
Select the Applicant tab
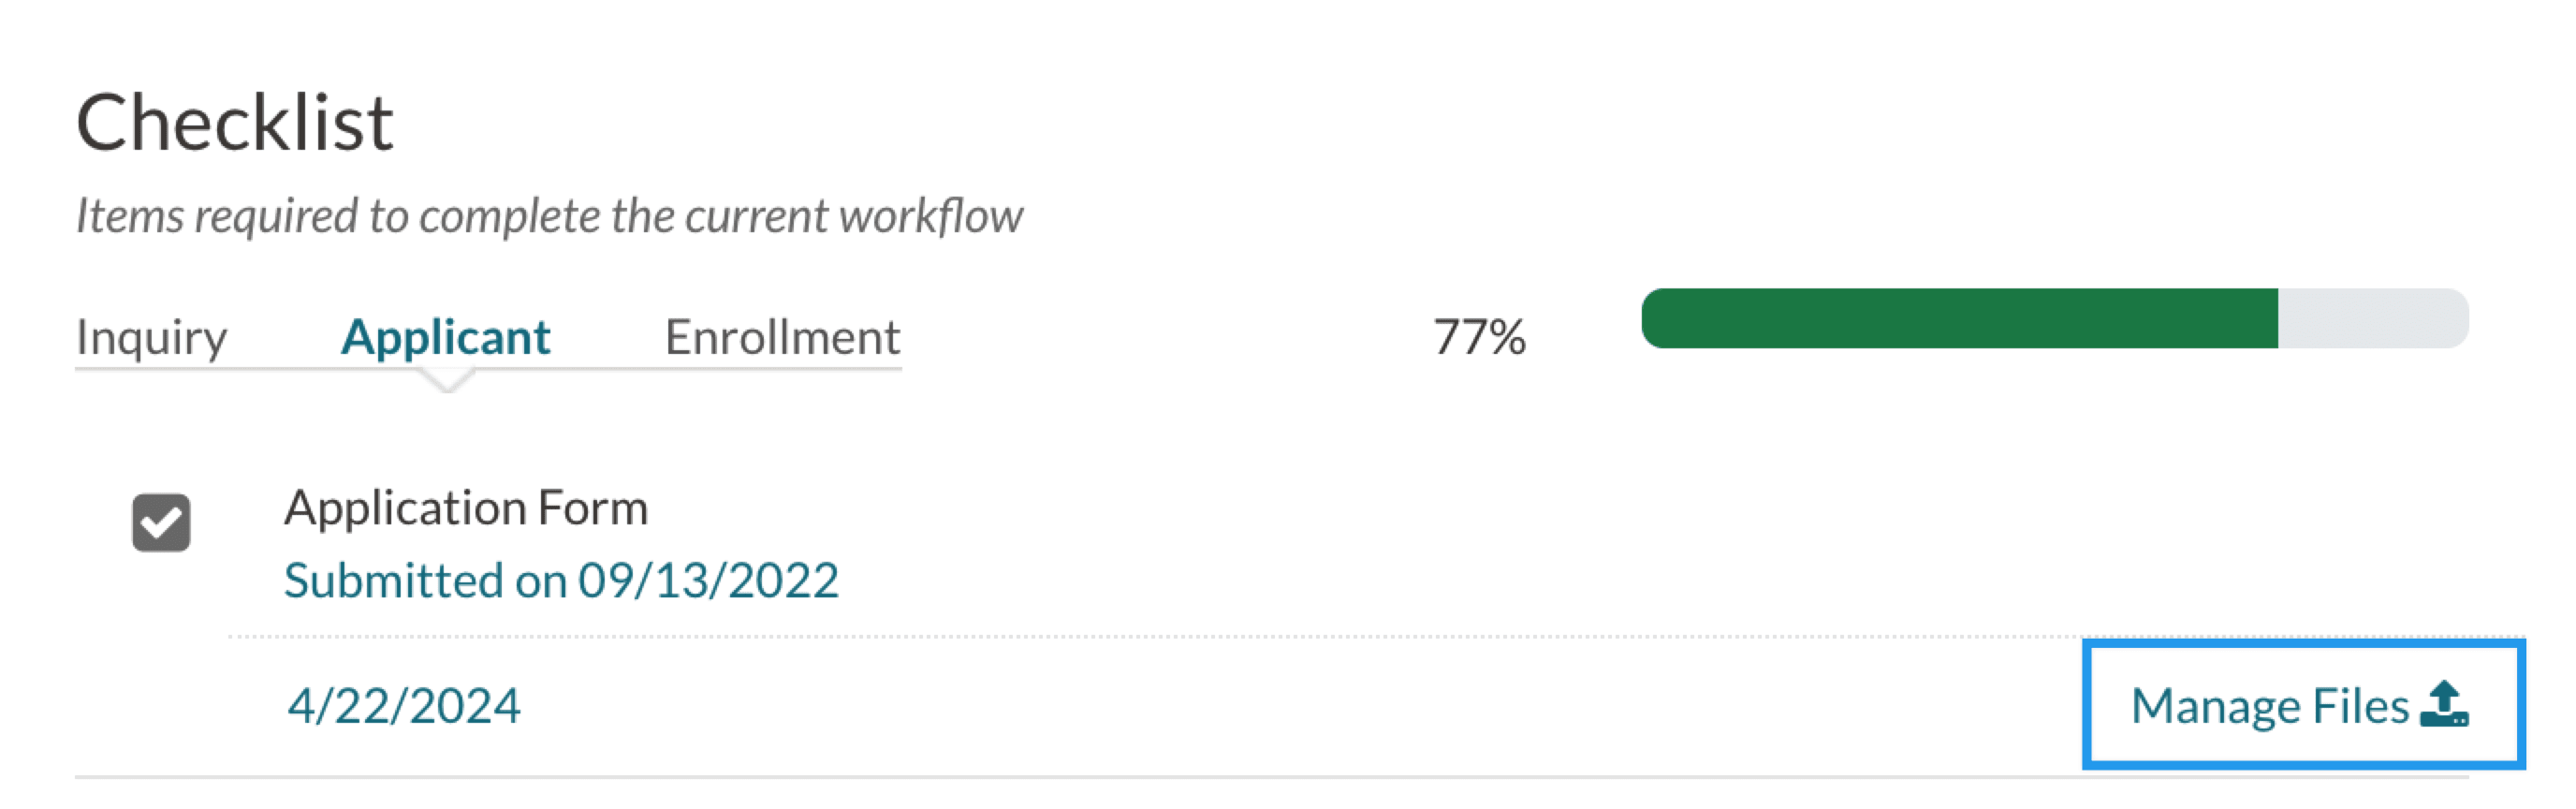tap(446, 337)
